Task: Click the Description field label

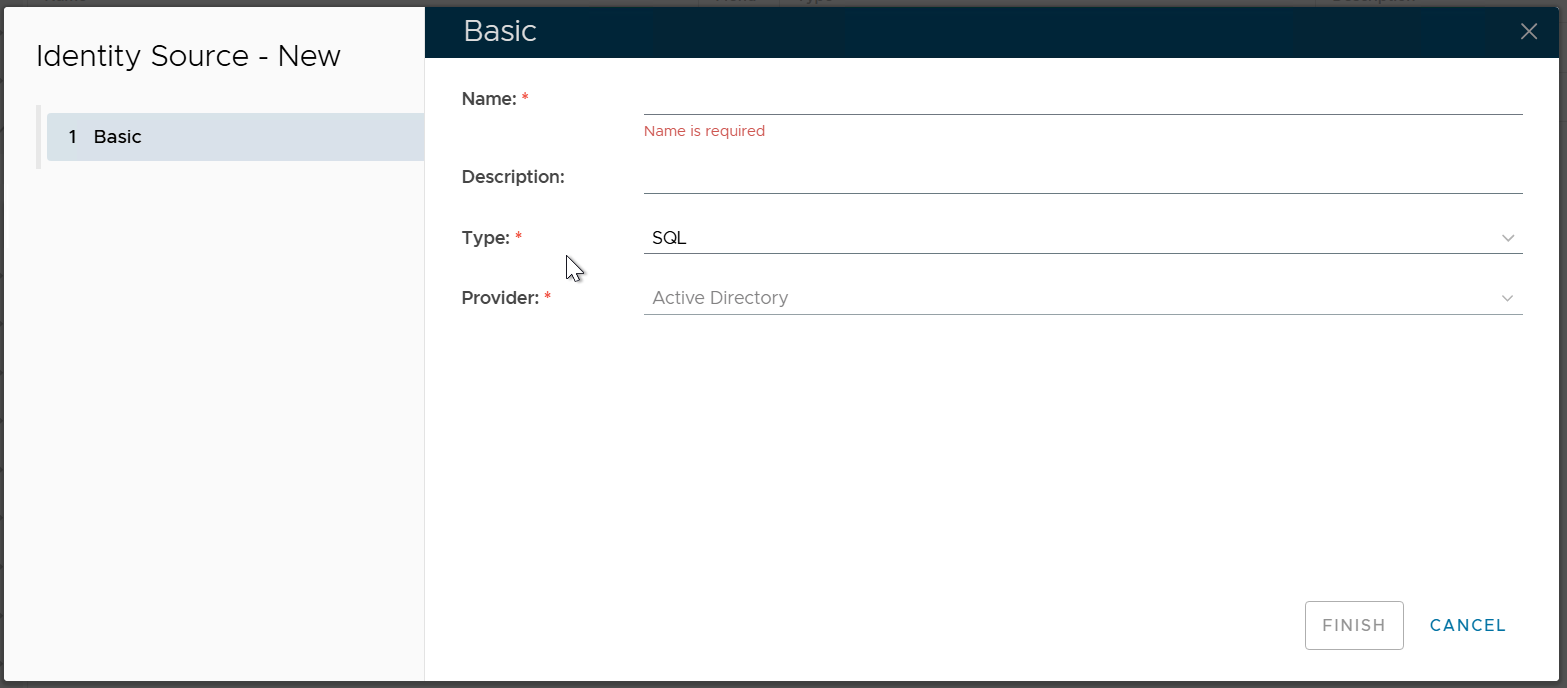Action: tap(513, 177)
